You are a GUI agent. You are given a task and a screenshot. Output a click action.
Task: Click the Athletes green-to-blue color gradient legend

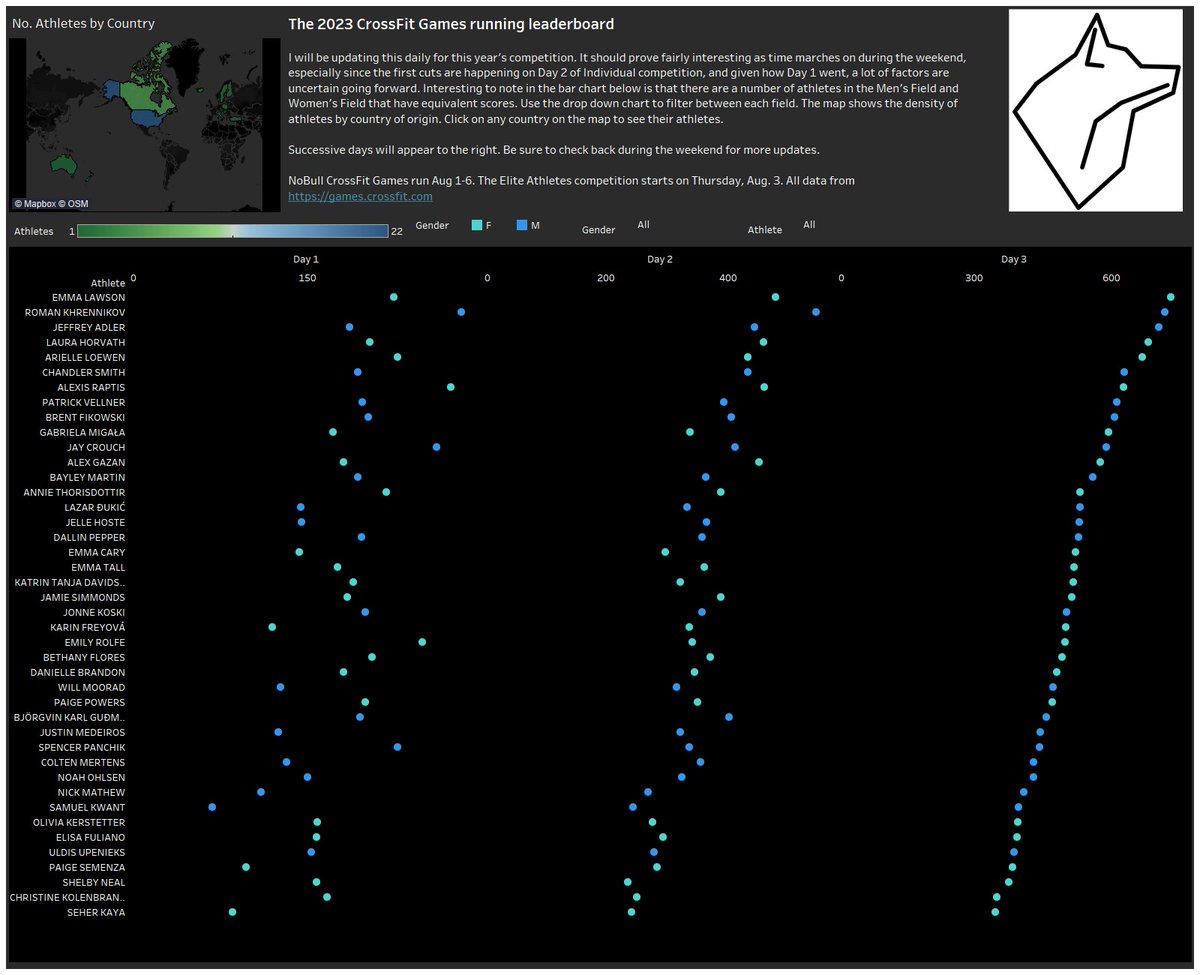point(232,231)
